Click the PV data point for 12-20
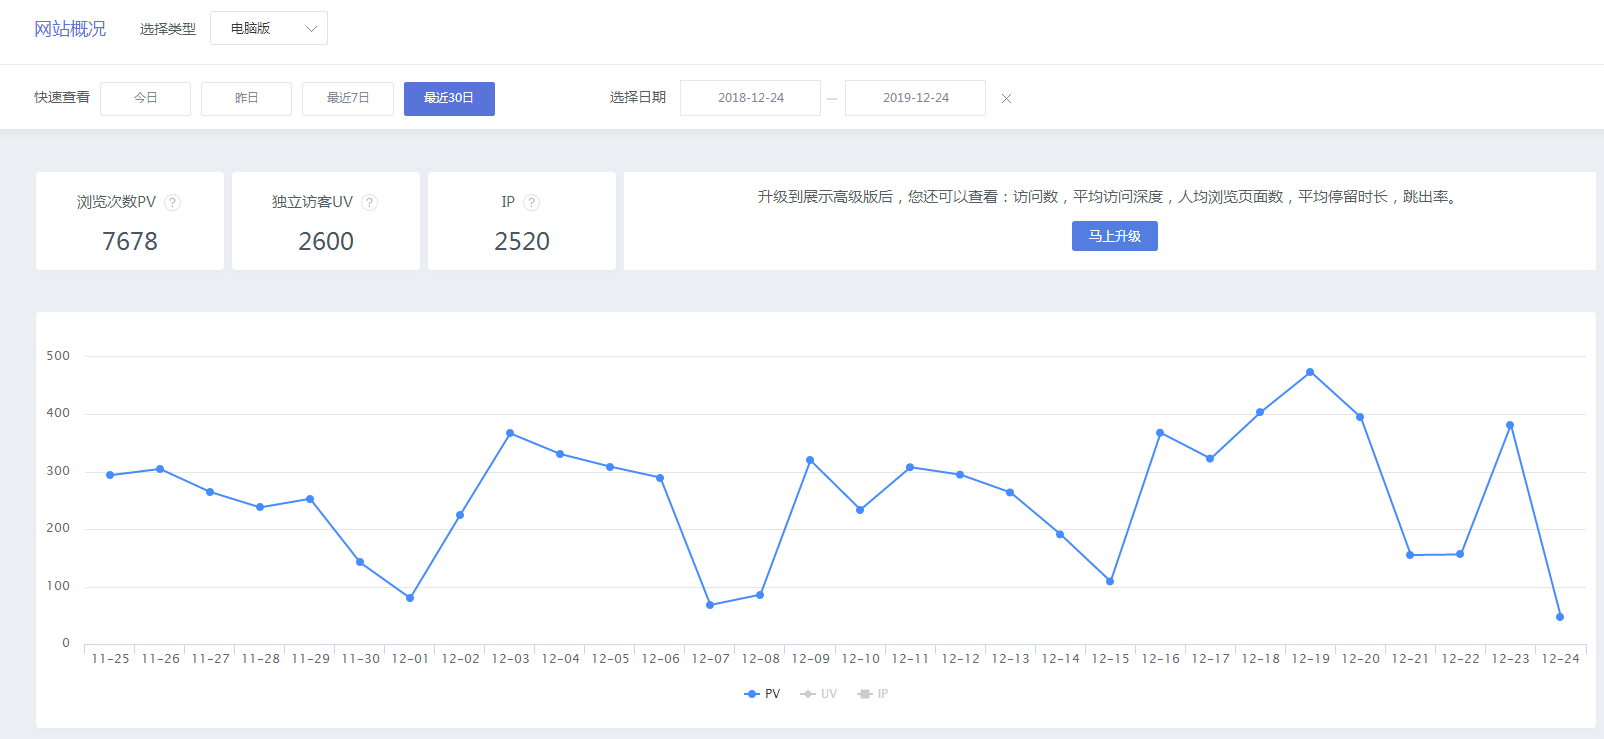 pos(1360,417)
